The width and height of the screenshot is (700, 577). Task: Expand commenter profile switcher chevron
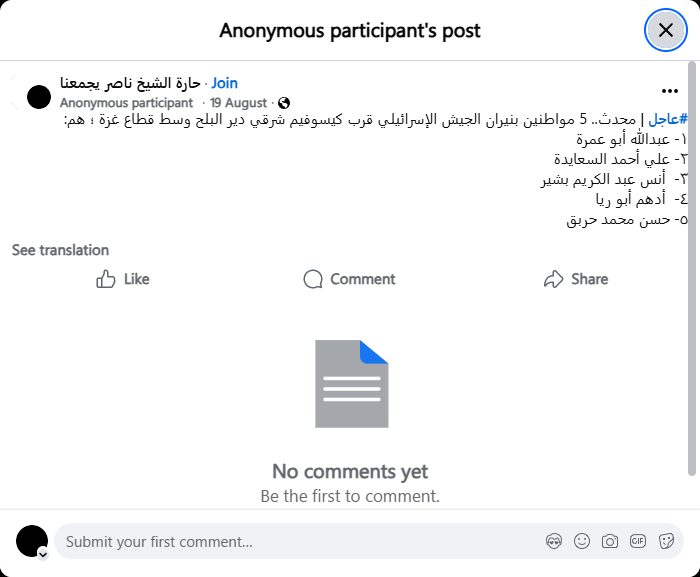point(43,553)
